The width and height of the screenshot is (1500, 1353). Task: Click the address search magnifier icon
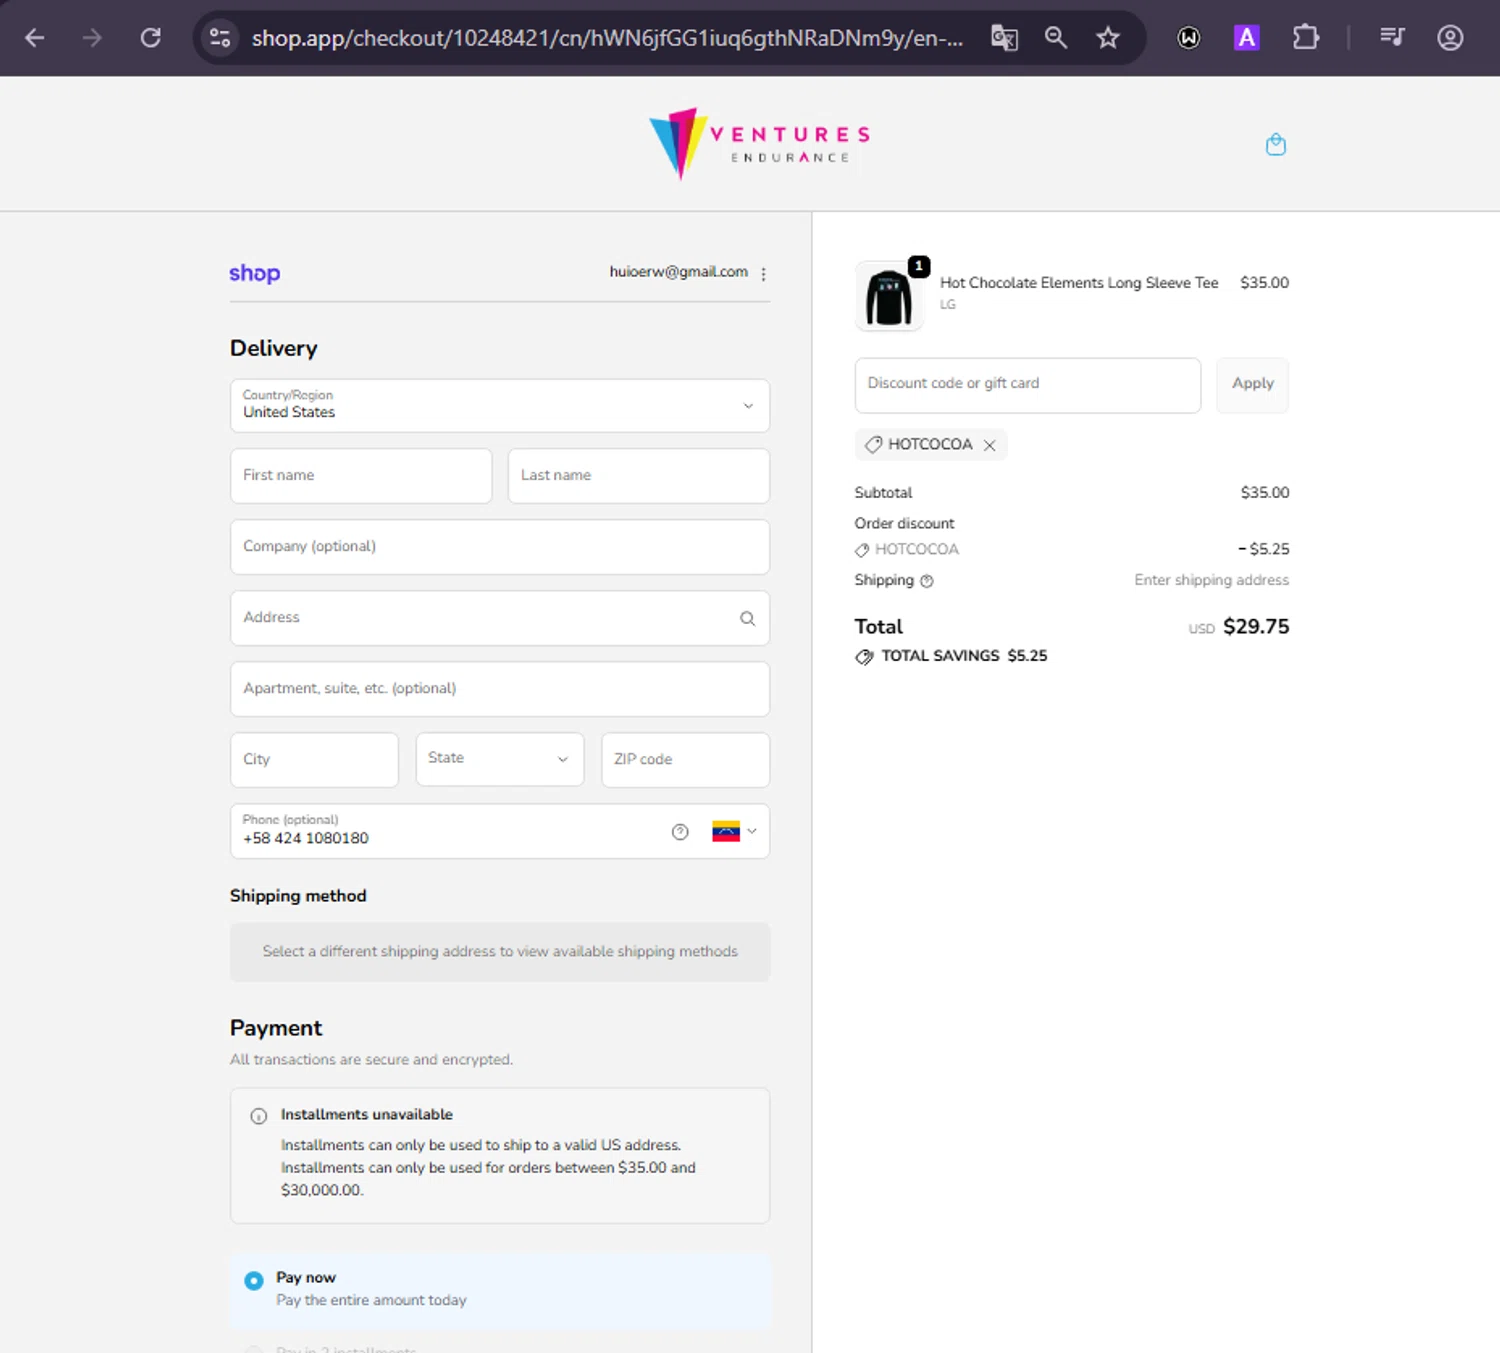[x=747, y=618]
